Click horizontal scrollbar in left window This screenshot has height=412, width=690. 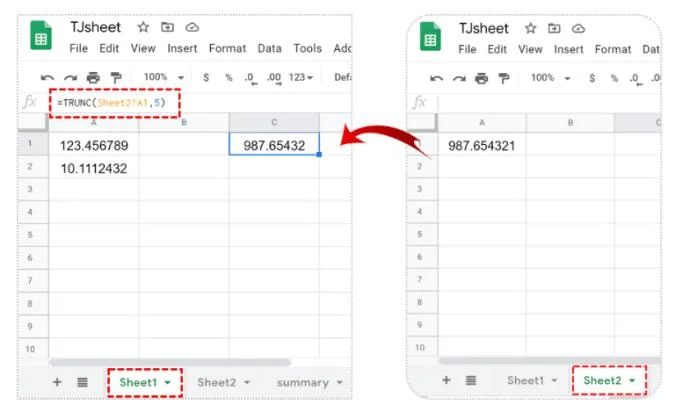170,362
